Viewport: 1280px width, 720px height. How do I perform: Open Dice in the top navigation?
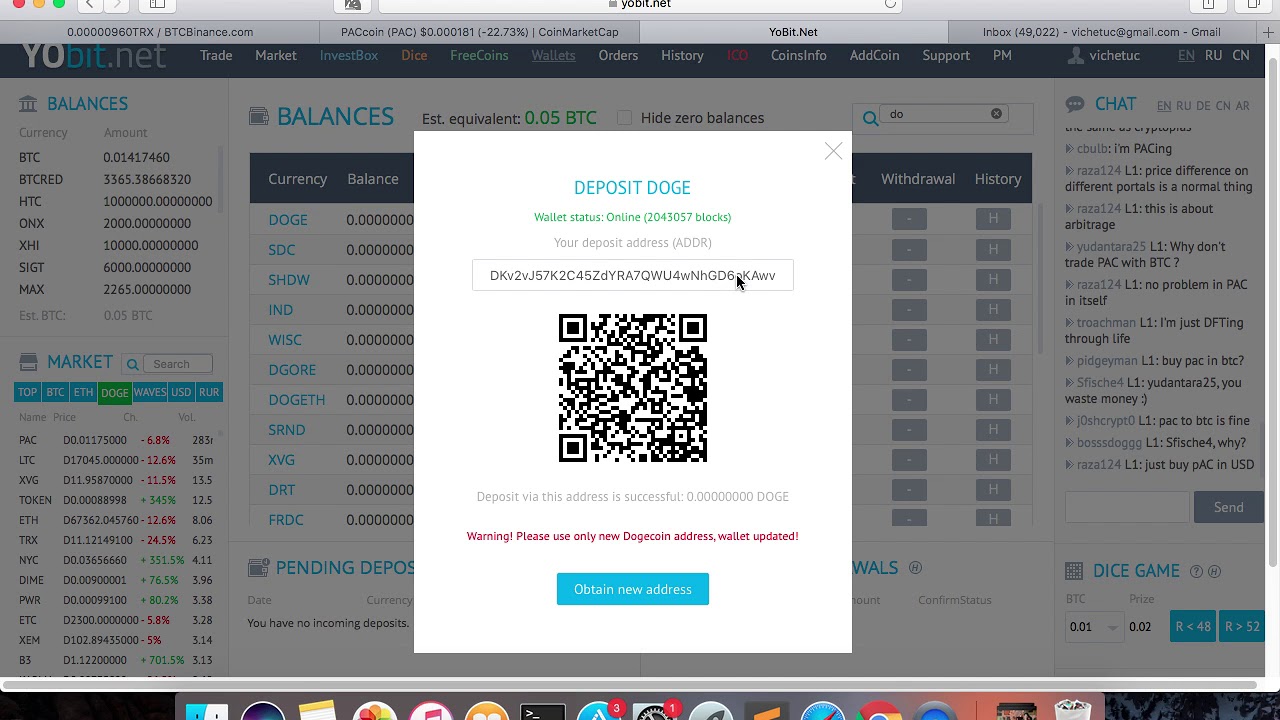(x=414, y=55)
